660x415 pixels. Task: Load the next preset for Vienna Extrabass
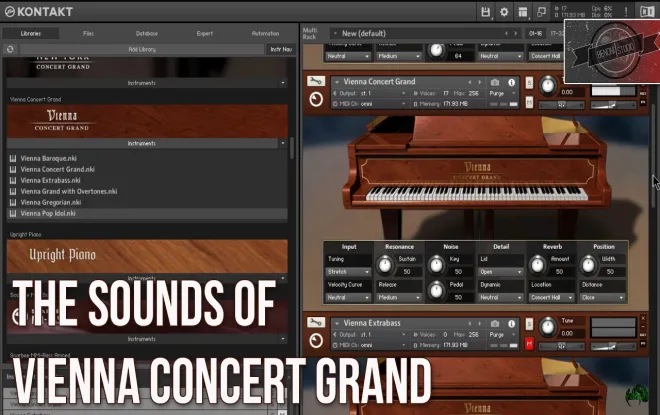click(480, 323)
